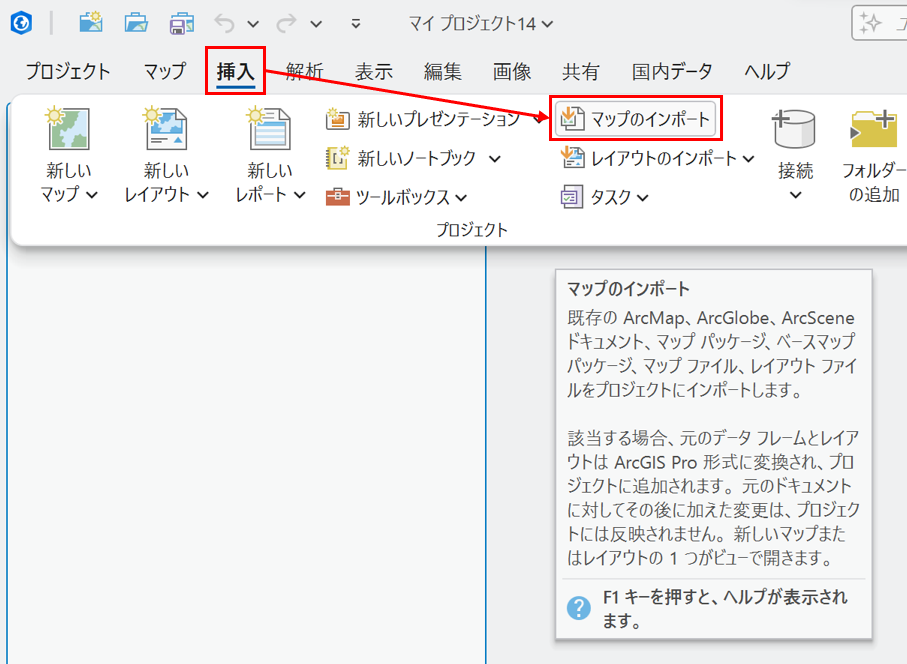
Task: Open the redo history dropdown arrow
Action: tap(316, 24)
